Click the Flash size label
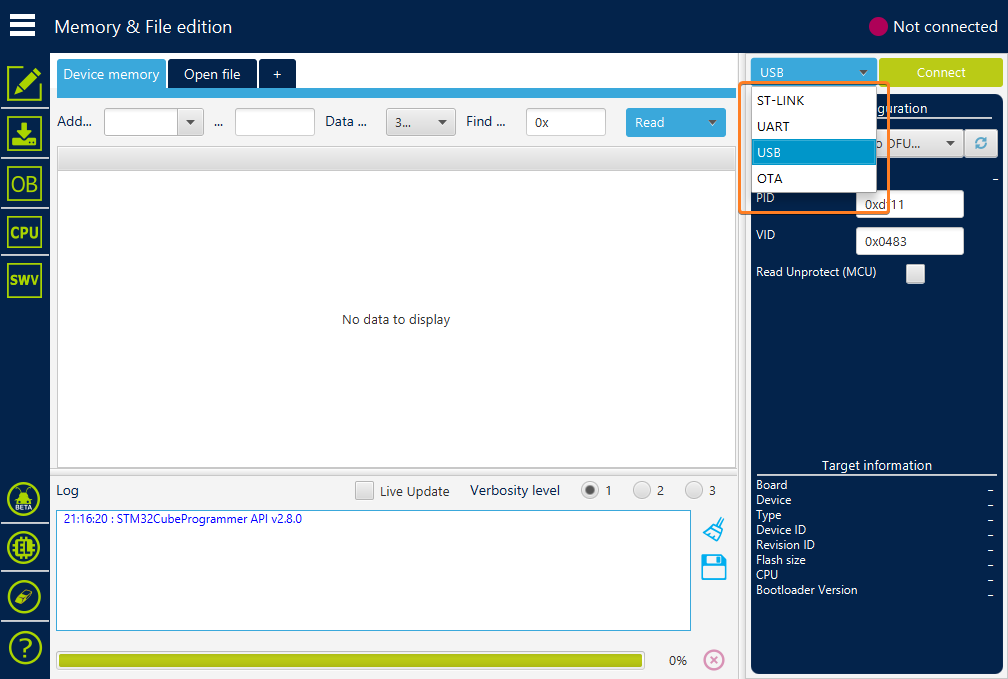Viewport: 1008px width, 679px height. tap(780, 559)
